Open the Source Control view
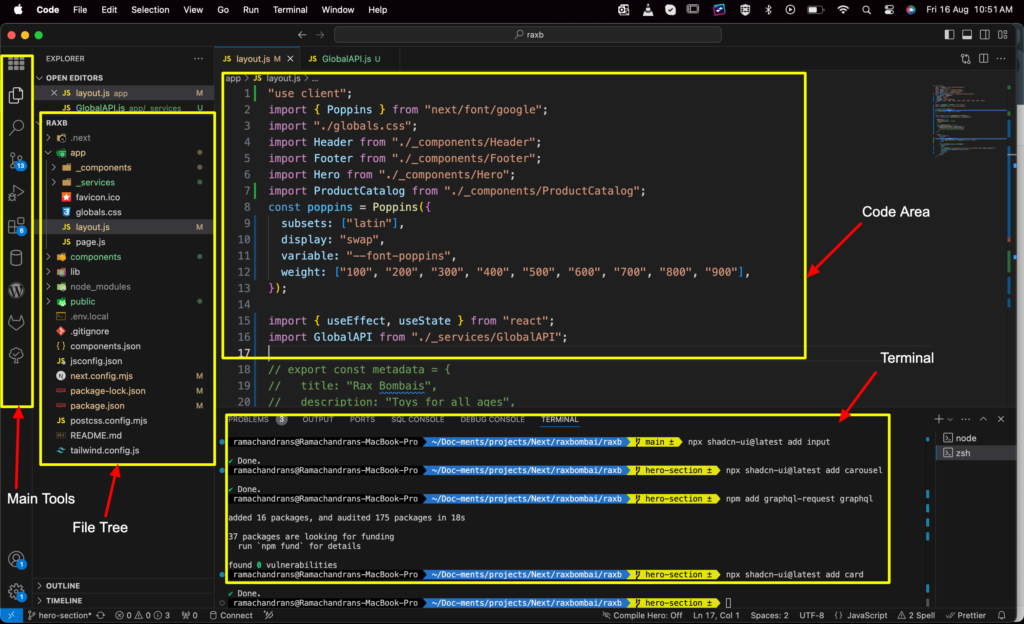 pos(16,160)
